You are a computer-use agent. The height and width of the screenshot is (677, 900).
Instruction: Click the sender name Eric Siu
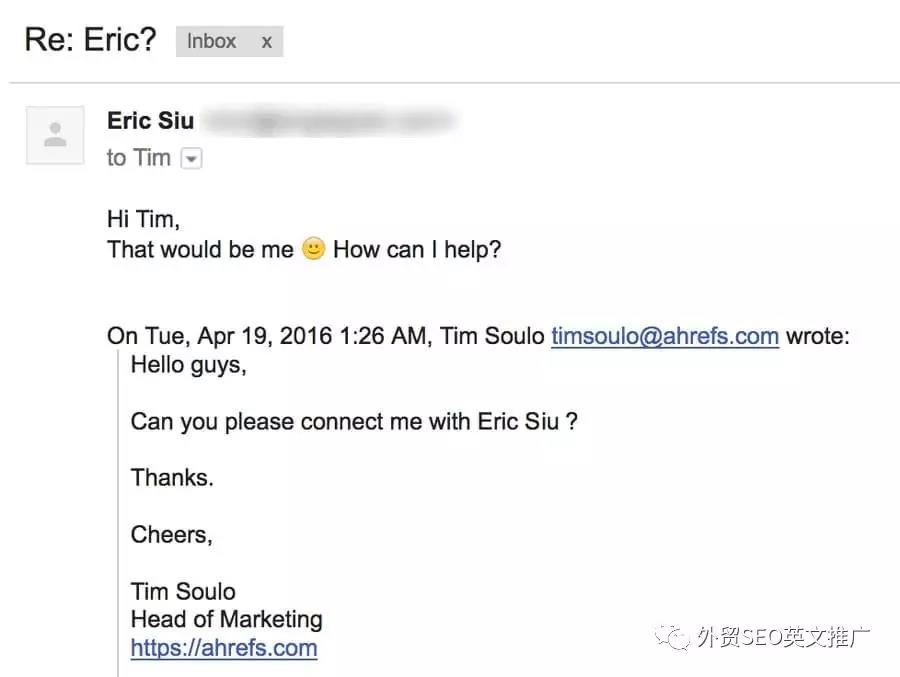pos(150,121)
